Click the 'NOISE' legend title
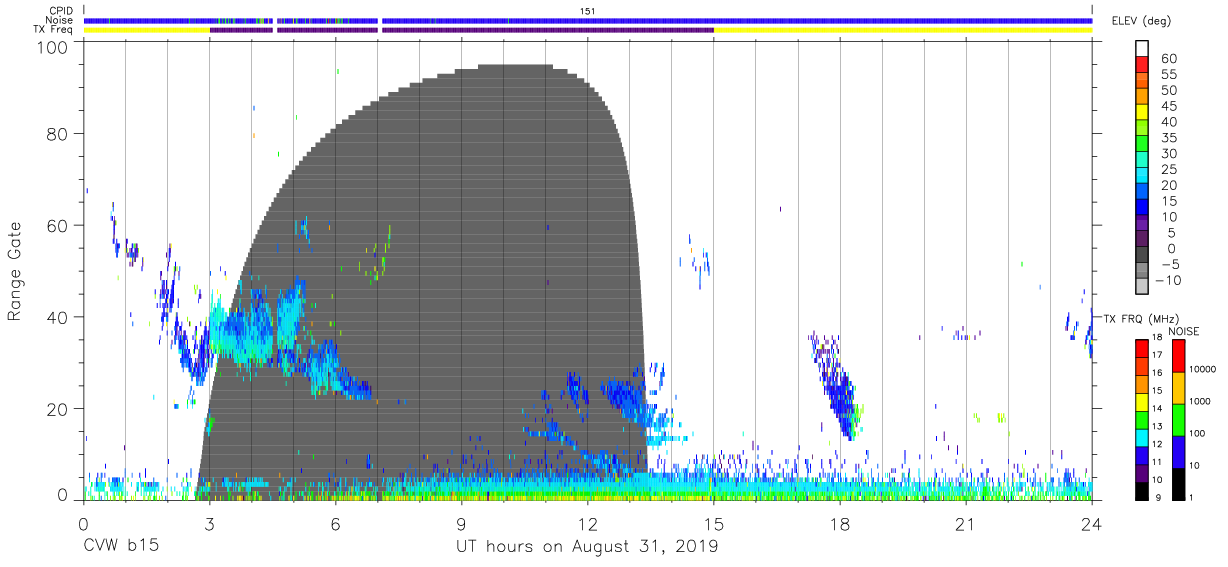This screenshot has width=1228, height=567. [1183, 331]
